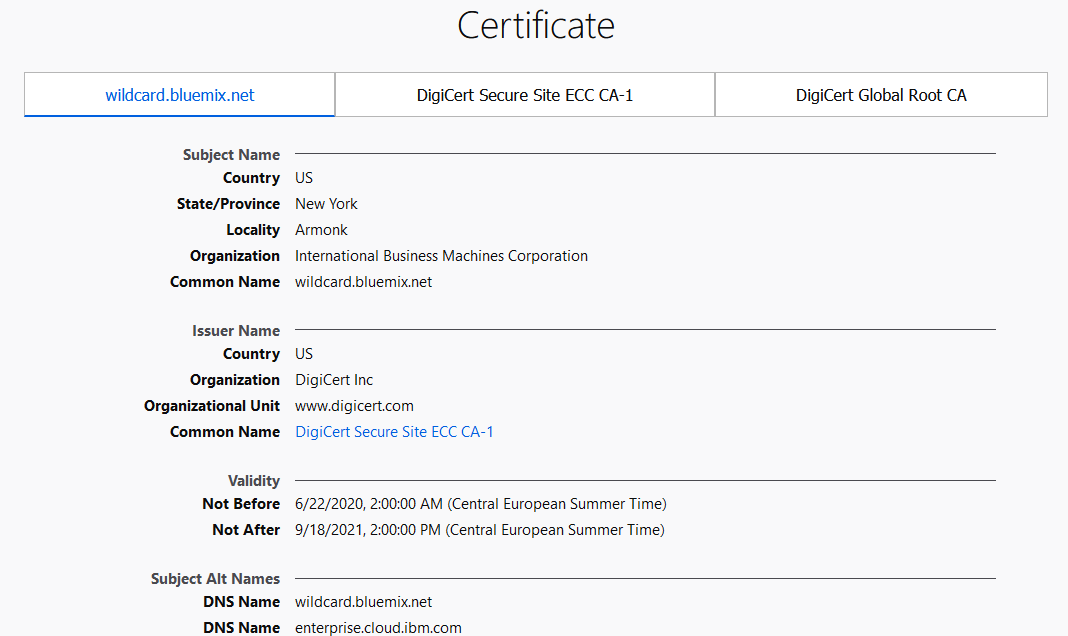Select International Business Machines Corporation text
The height and width of the screenshot is (636, 1068).
tap(441, 256)
